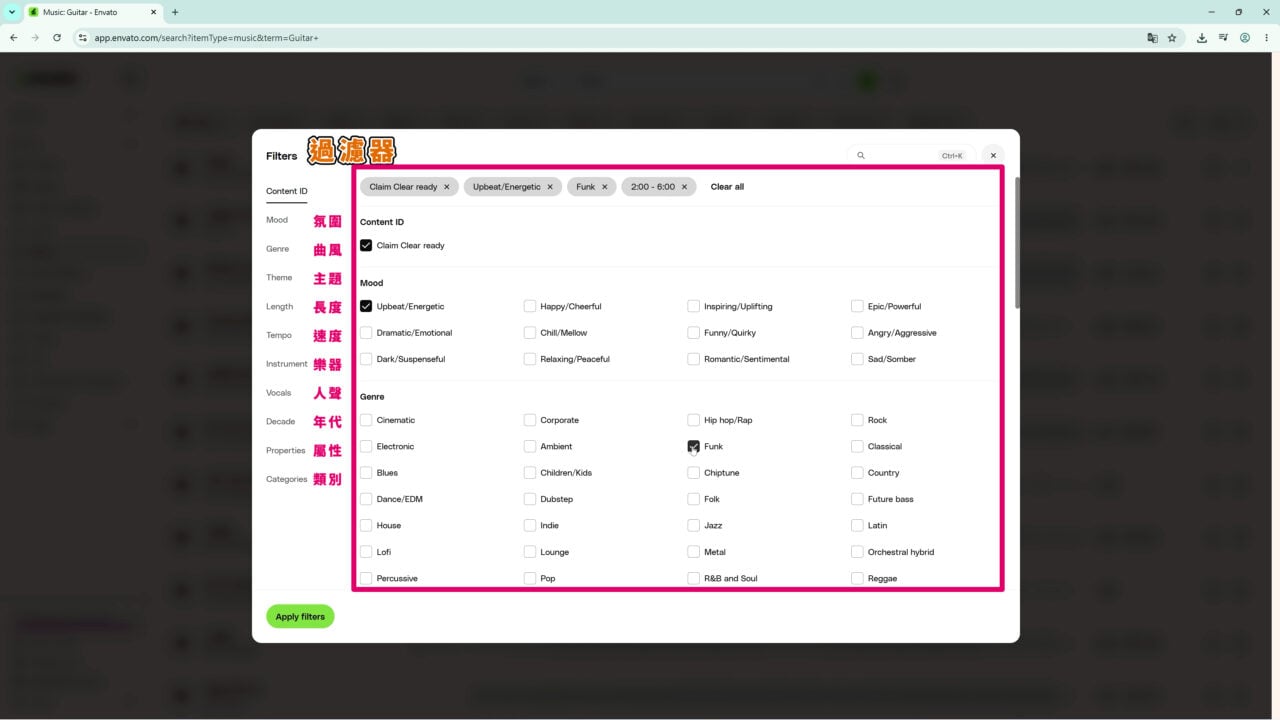Uncheck Claim Clear ready
The height and width of the screenshot is (720, 1280).
pyautogui.click(x=366, y=245)
